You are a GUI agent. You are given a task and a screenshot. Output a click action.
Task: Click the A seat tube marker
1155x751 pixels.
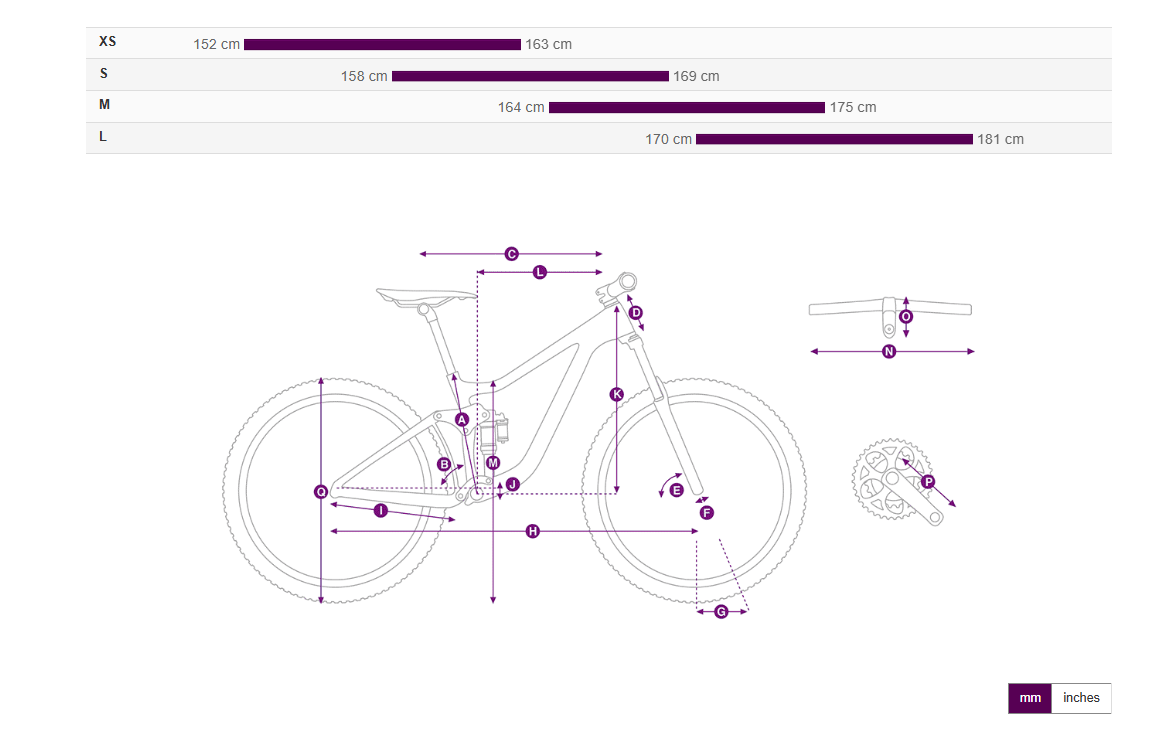(x=462, y=420)
